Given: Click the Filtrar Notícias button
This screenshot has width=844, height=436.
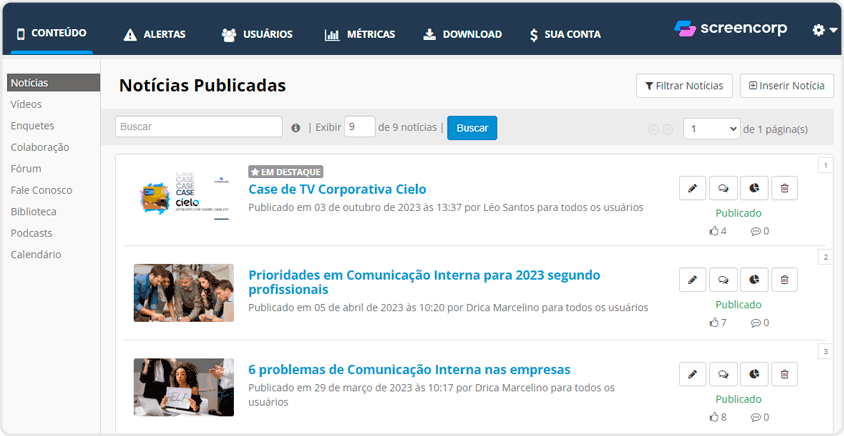Looking at the screenshot, I should tap(684, 86).
